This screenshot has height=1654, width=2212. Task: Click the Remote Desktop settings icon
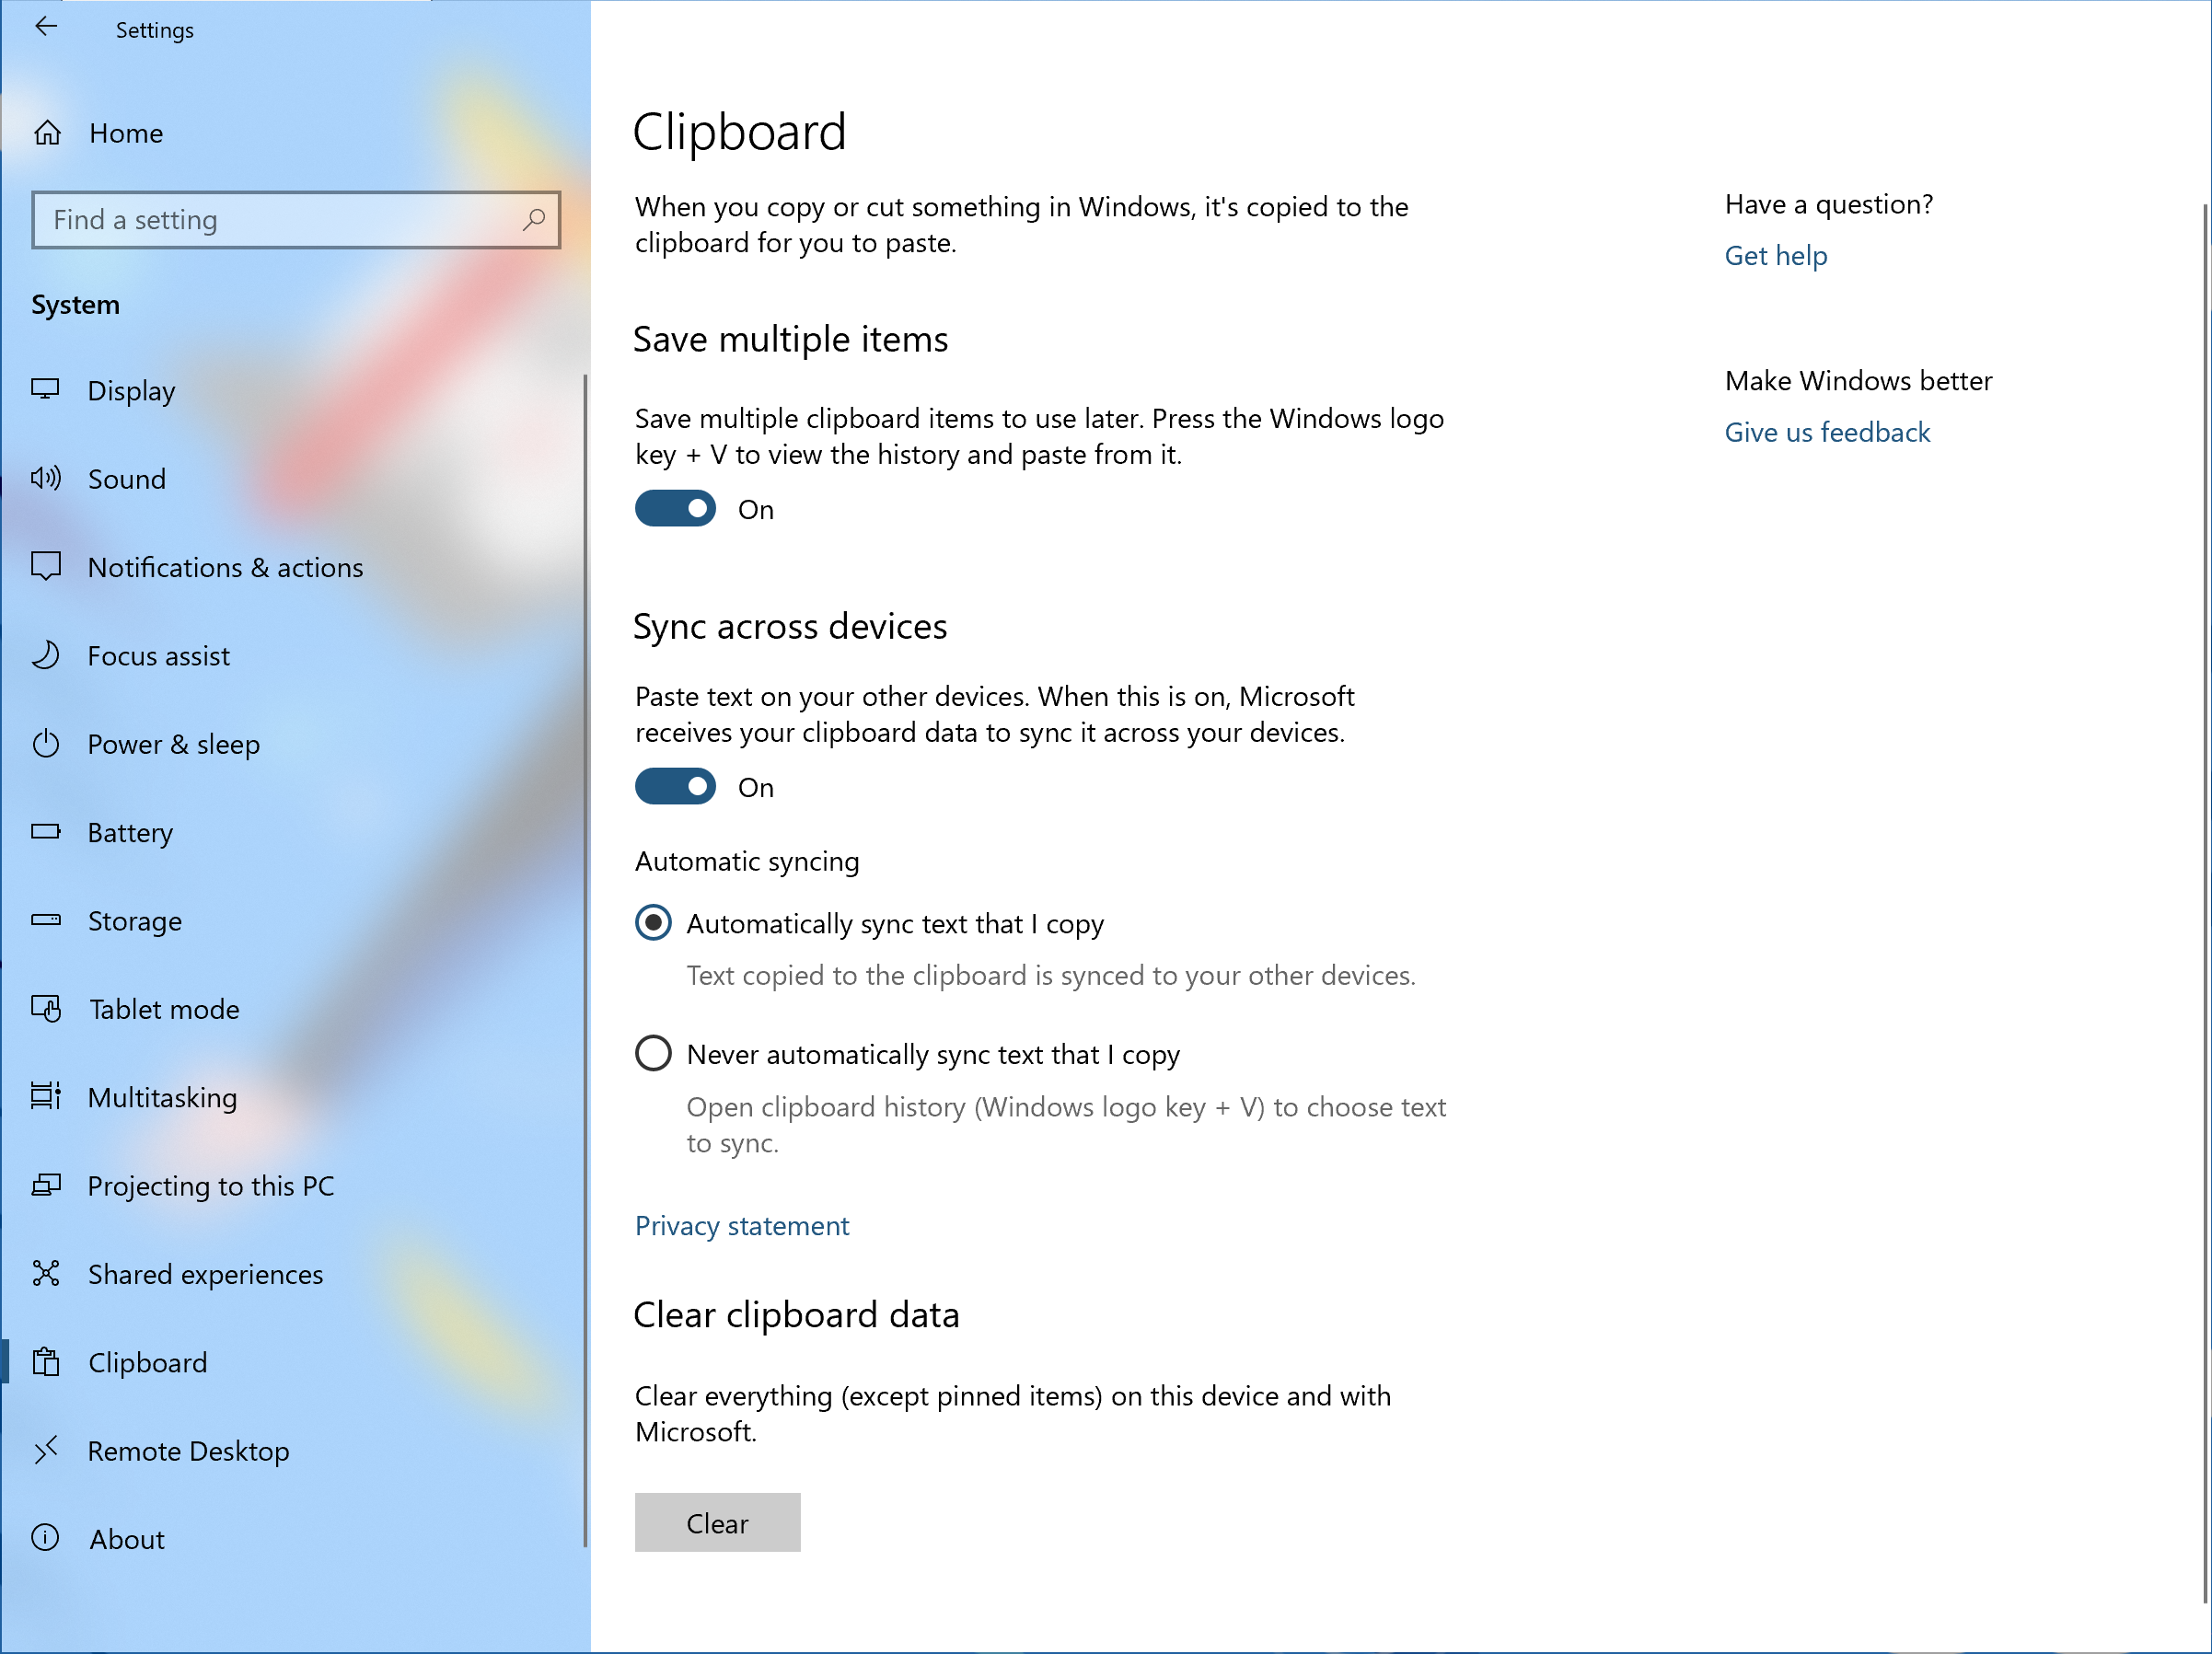[49, 1449]
